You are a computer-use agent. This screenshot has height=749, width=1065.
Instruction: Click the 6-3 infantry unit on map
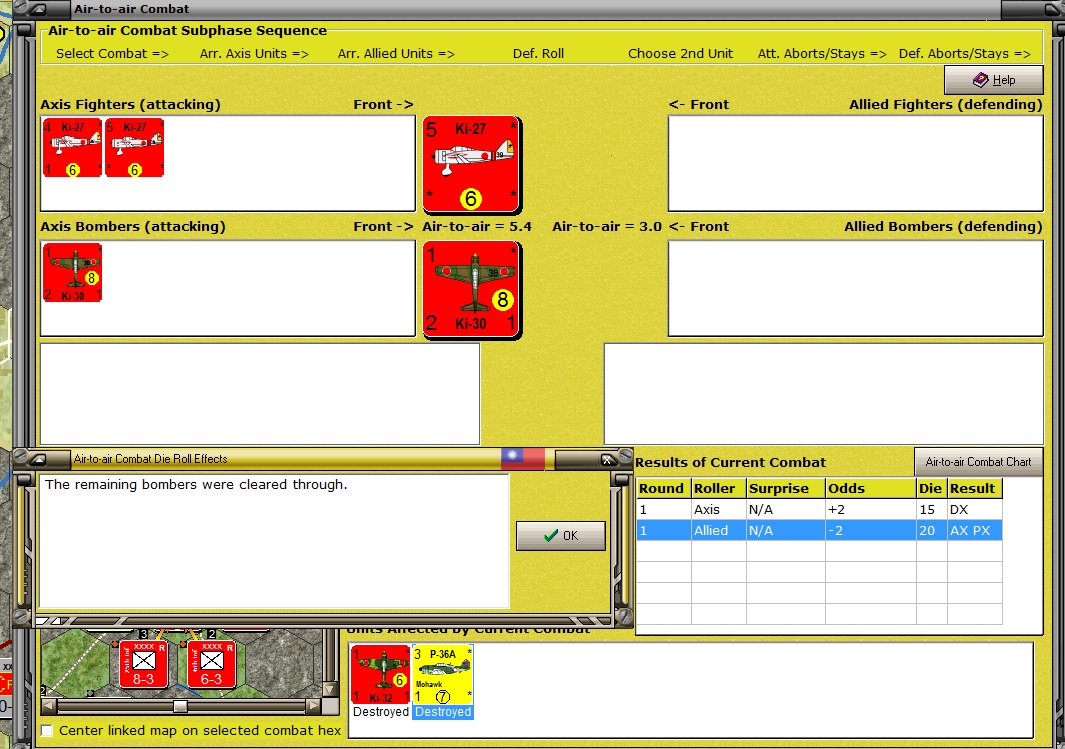click(211, 664)
